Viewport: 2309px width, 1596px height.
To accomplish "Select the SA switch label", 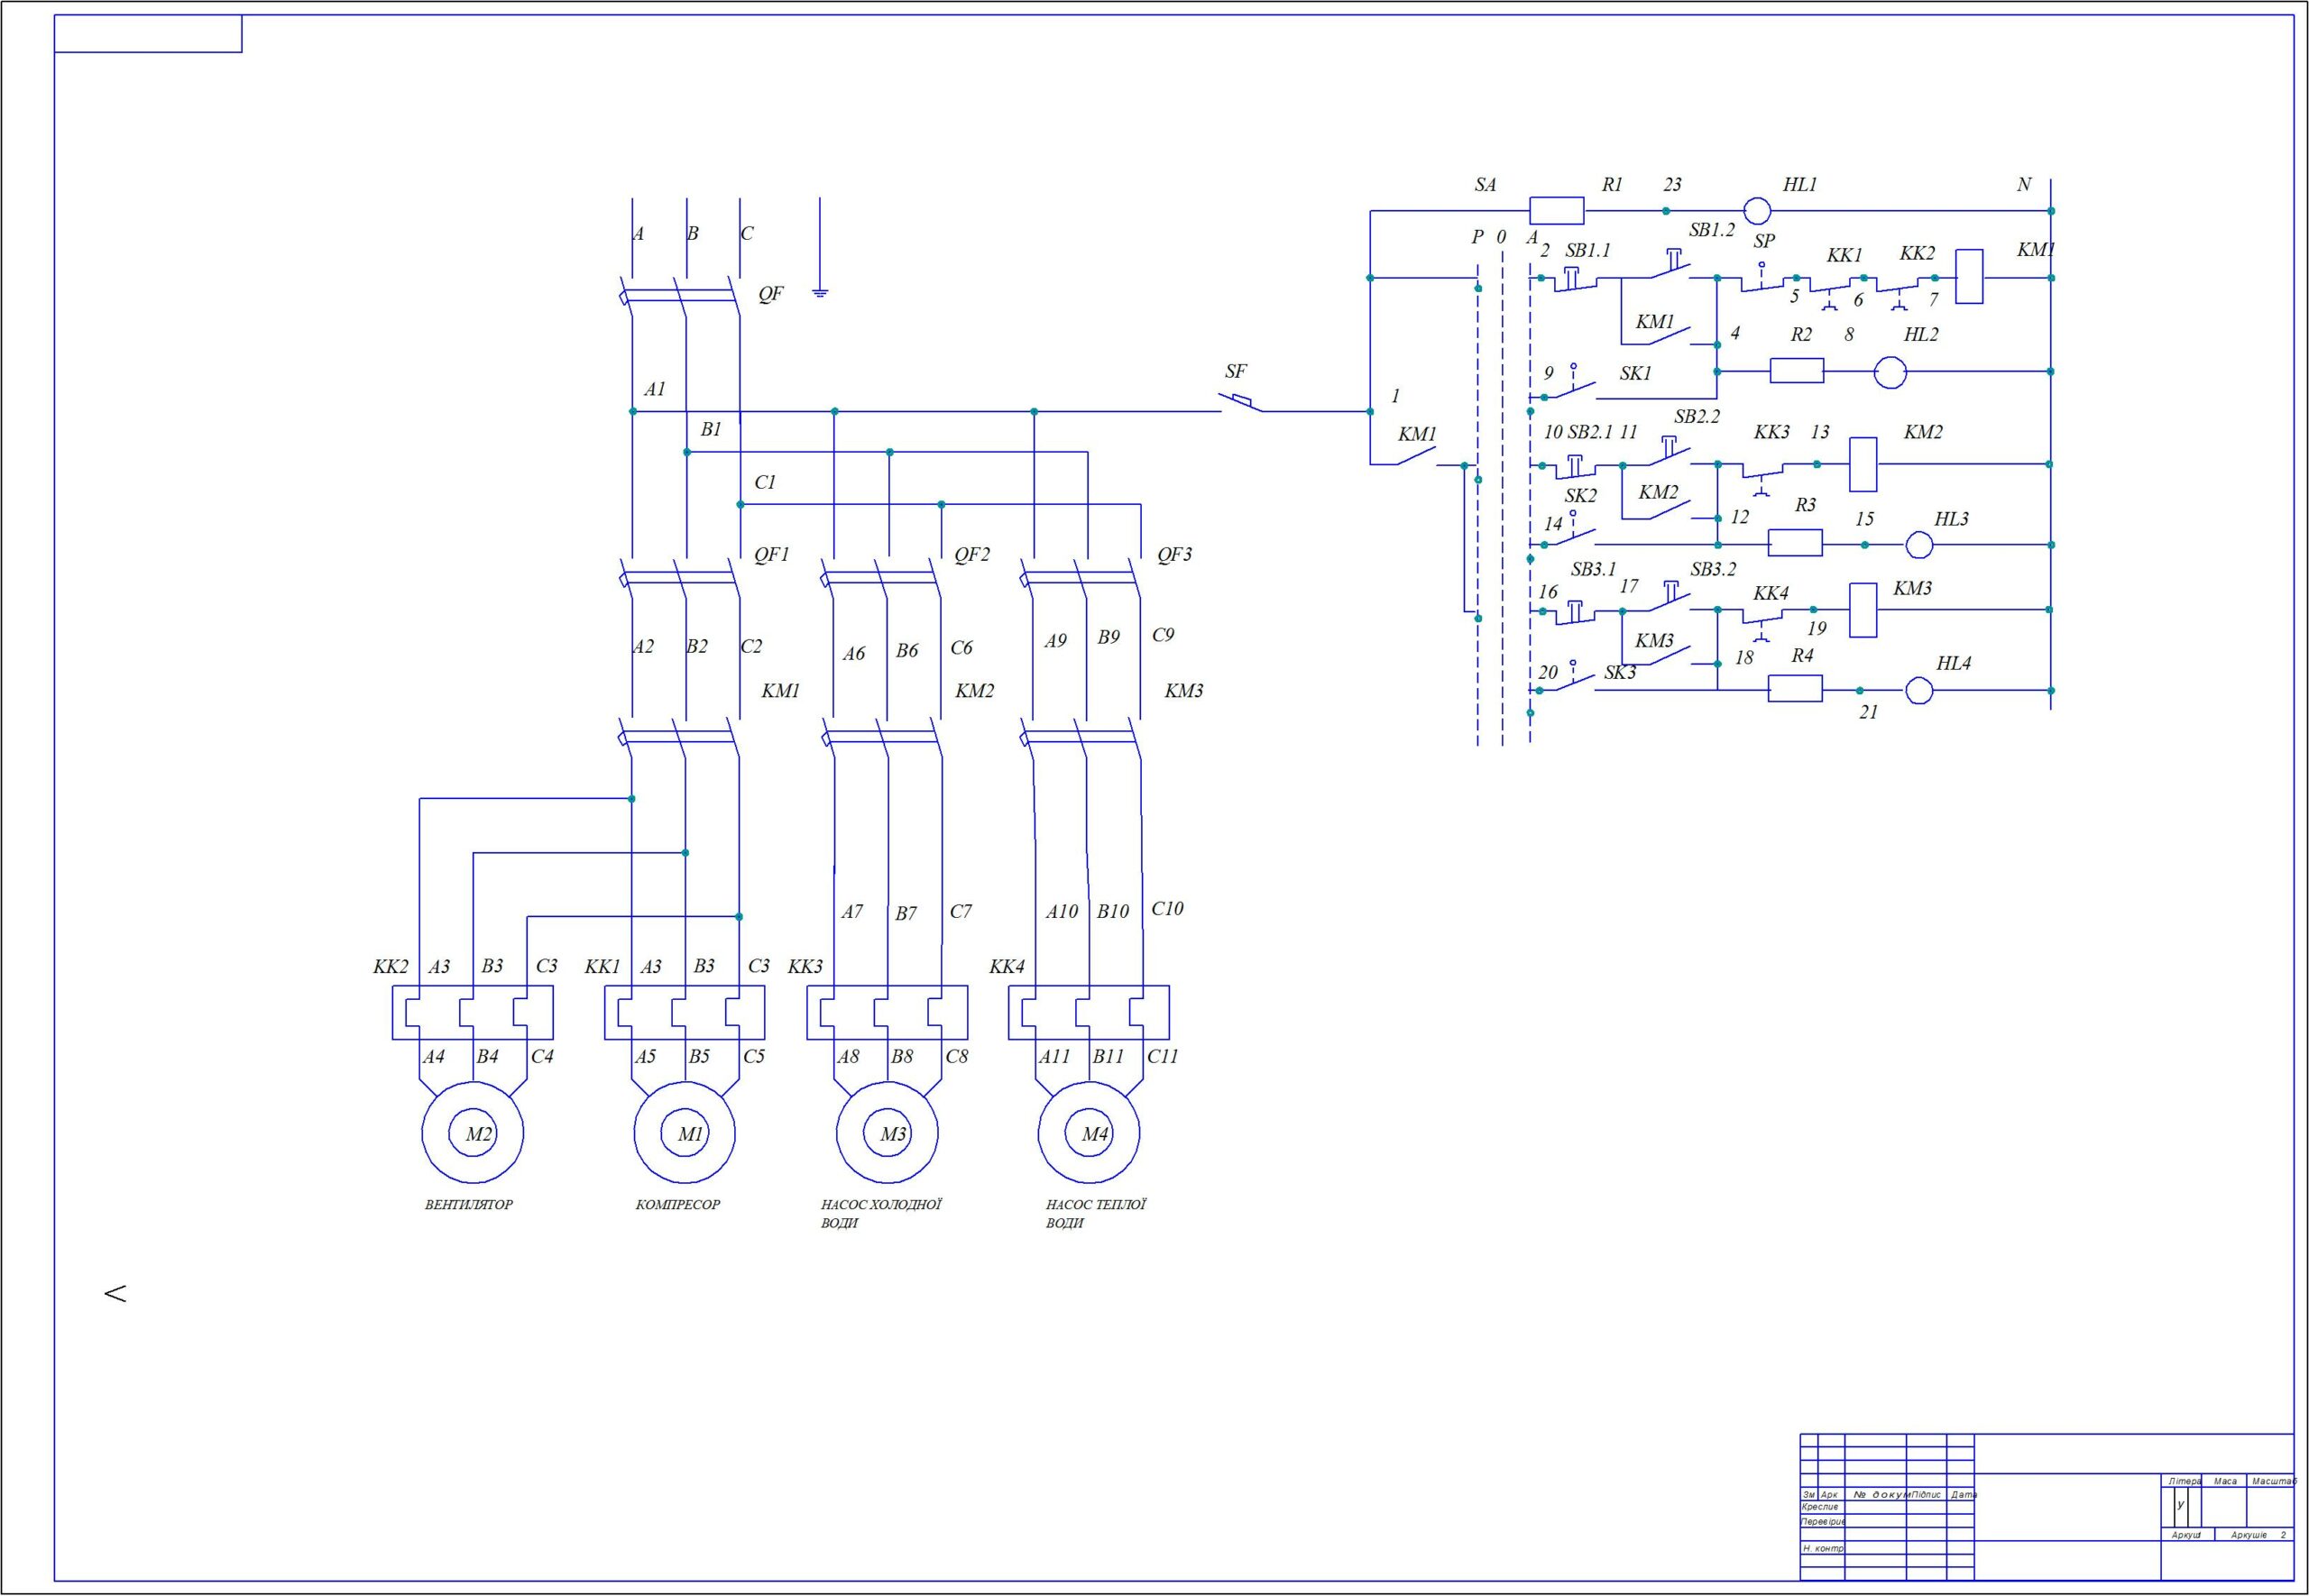I will tap(1486, 185).
